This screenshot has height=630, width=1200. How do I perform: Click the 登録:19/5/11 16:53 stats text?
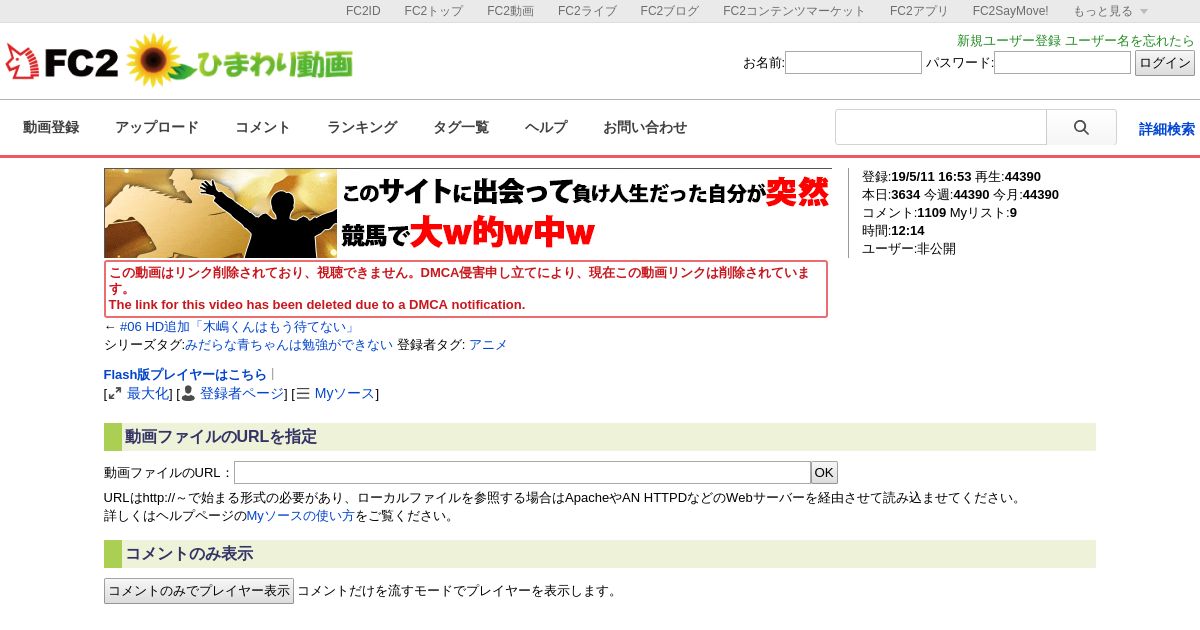pos(917,177)
